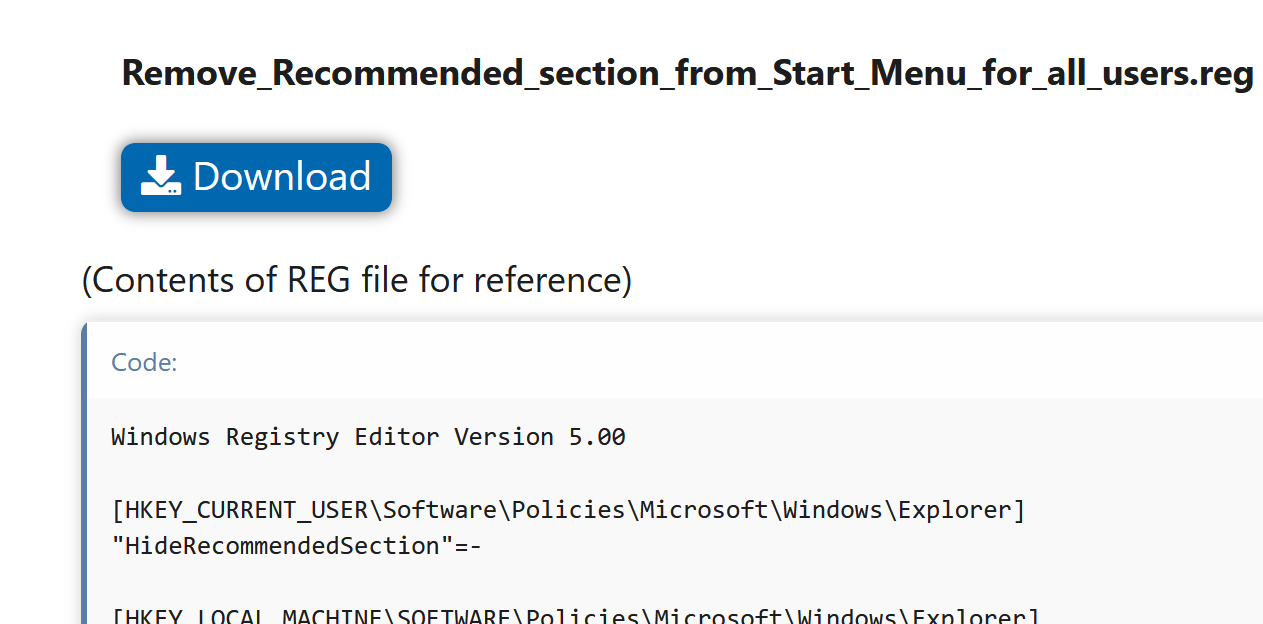
Task: Click the "5.00" version number
Action: (x=597, y=437)
